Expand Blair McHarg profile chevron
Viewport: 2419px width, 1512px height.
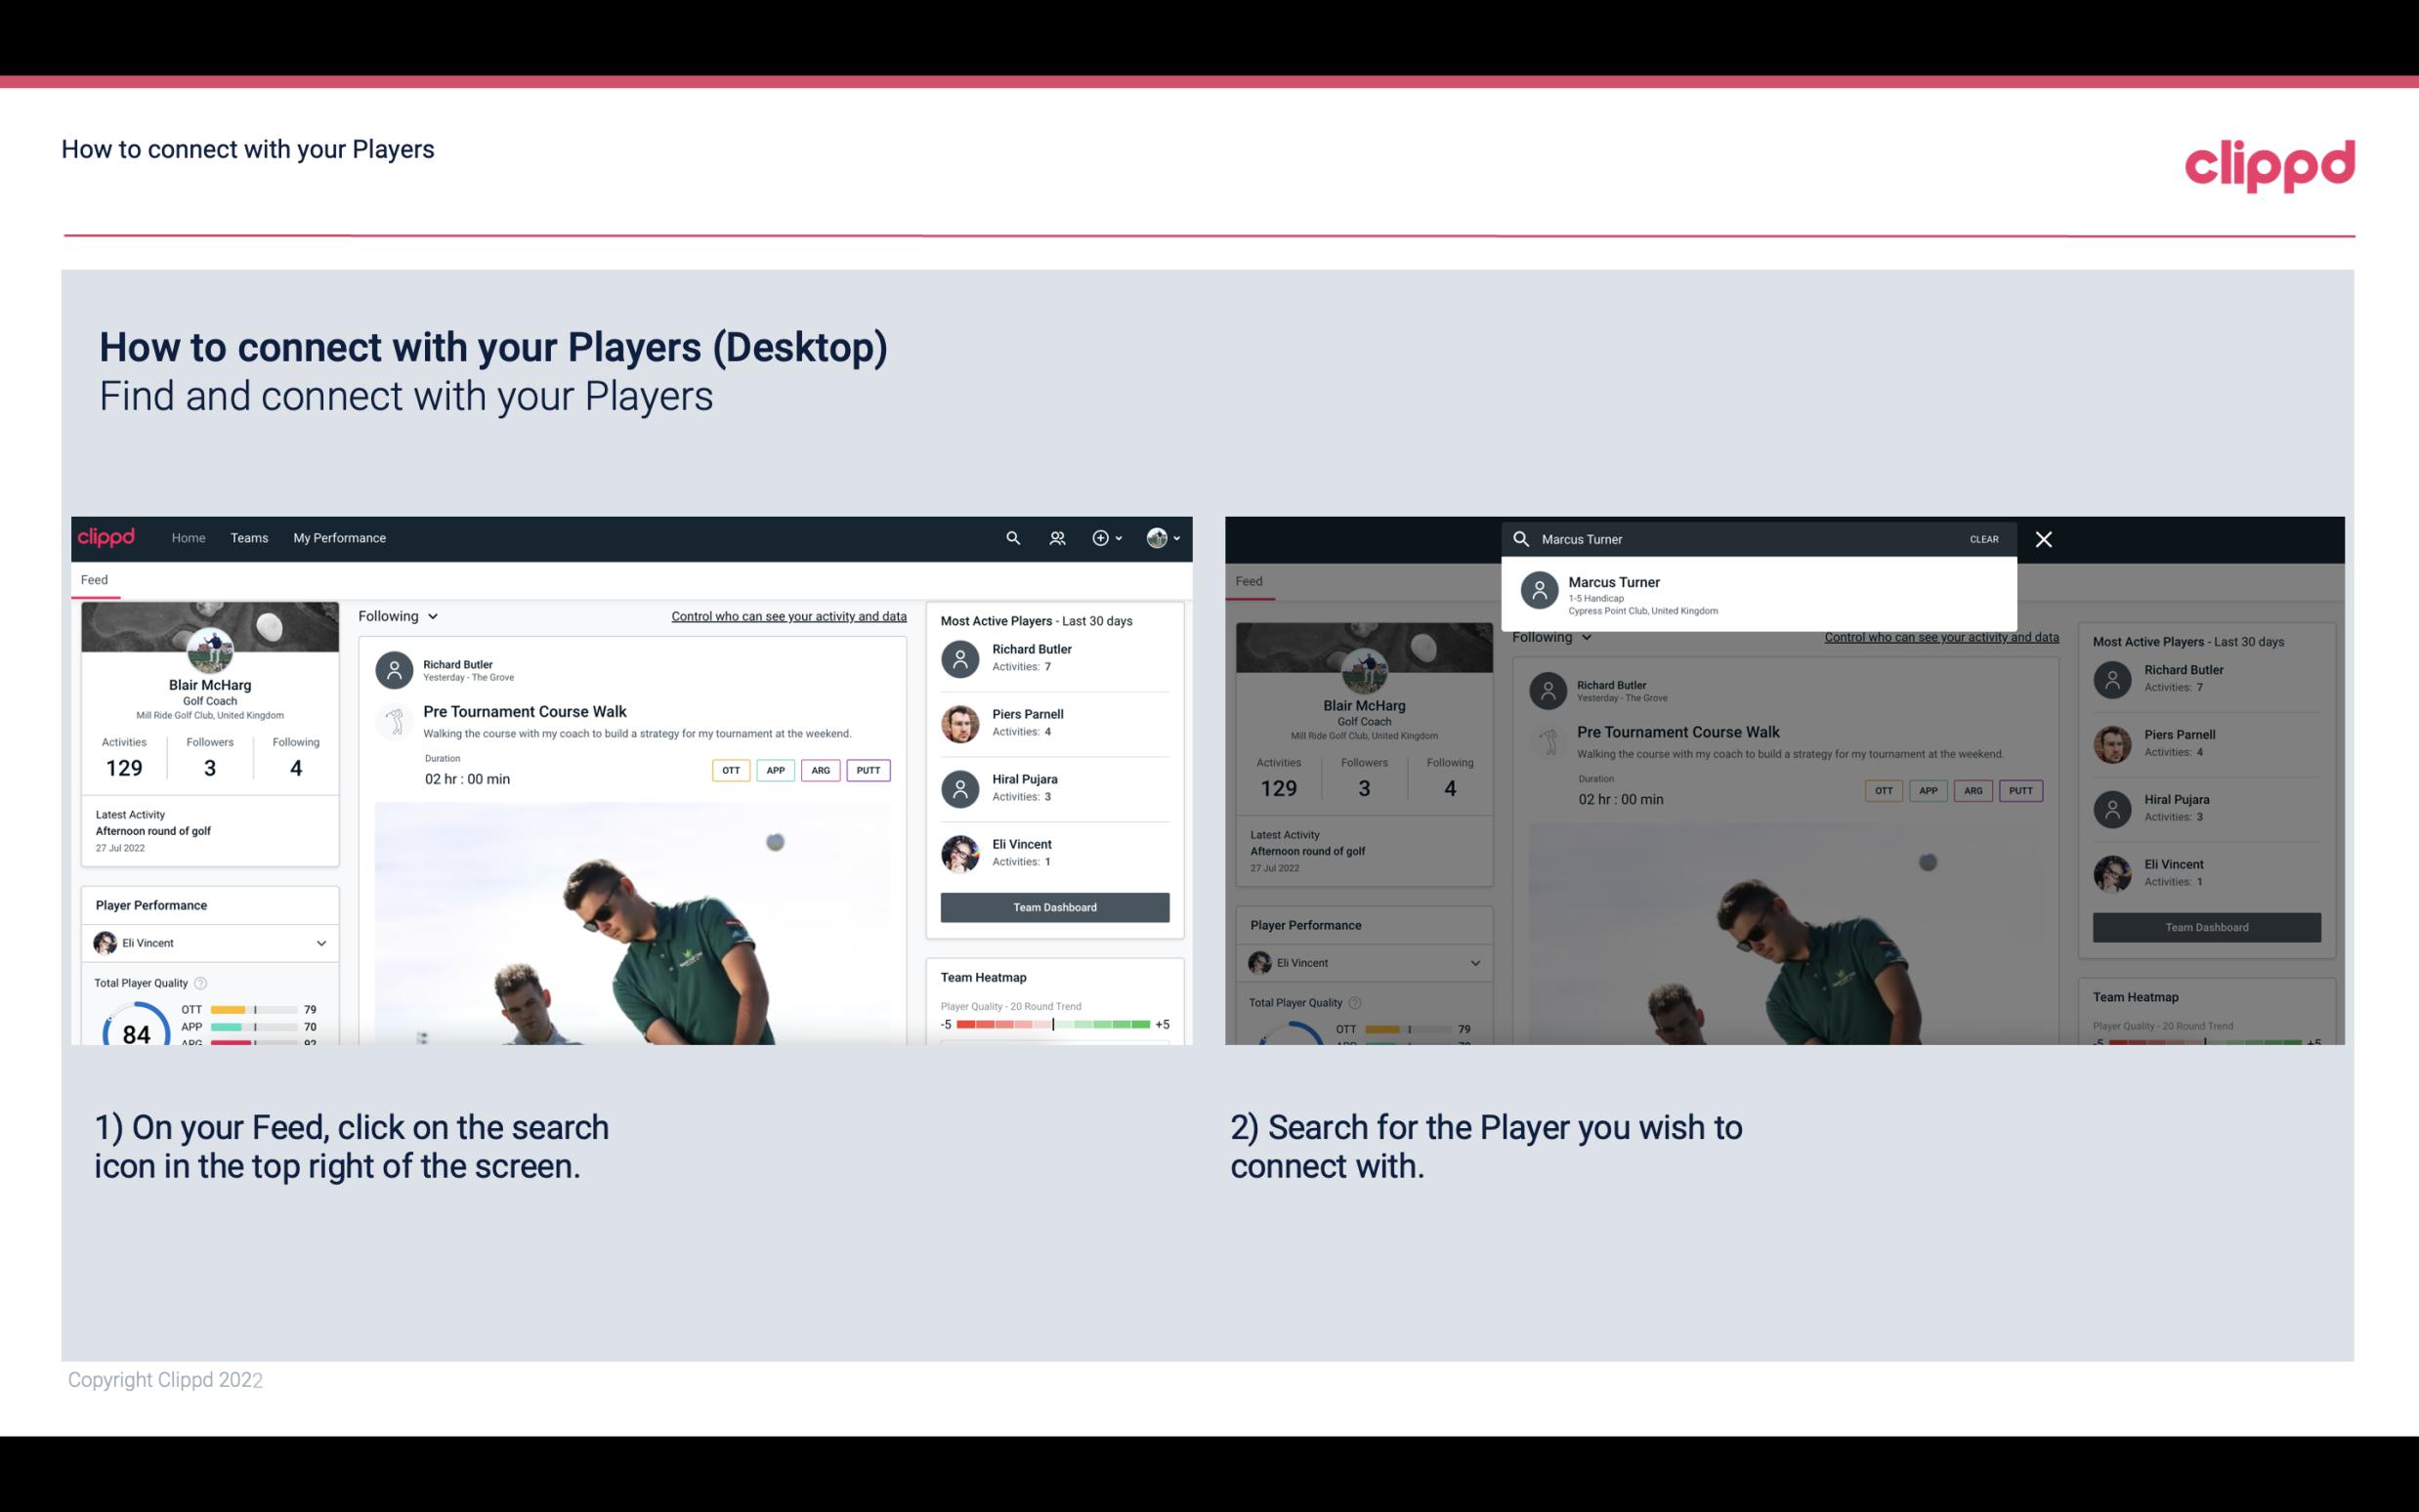pyautogui.click(x=1177, y=538)
